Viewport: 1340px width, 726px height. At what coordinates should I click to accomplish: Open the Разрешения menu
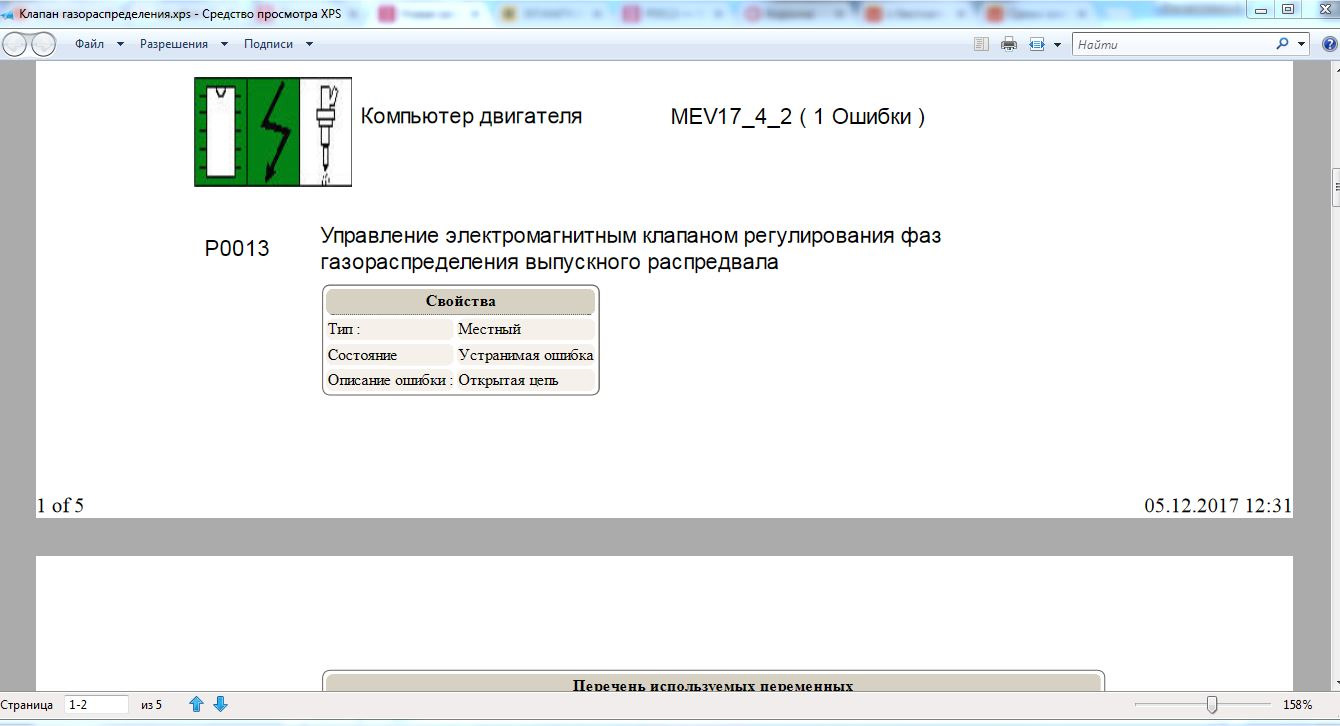(x=184, y=44)
